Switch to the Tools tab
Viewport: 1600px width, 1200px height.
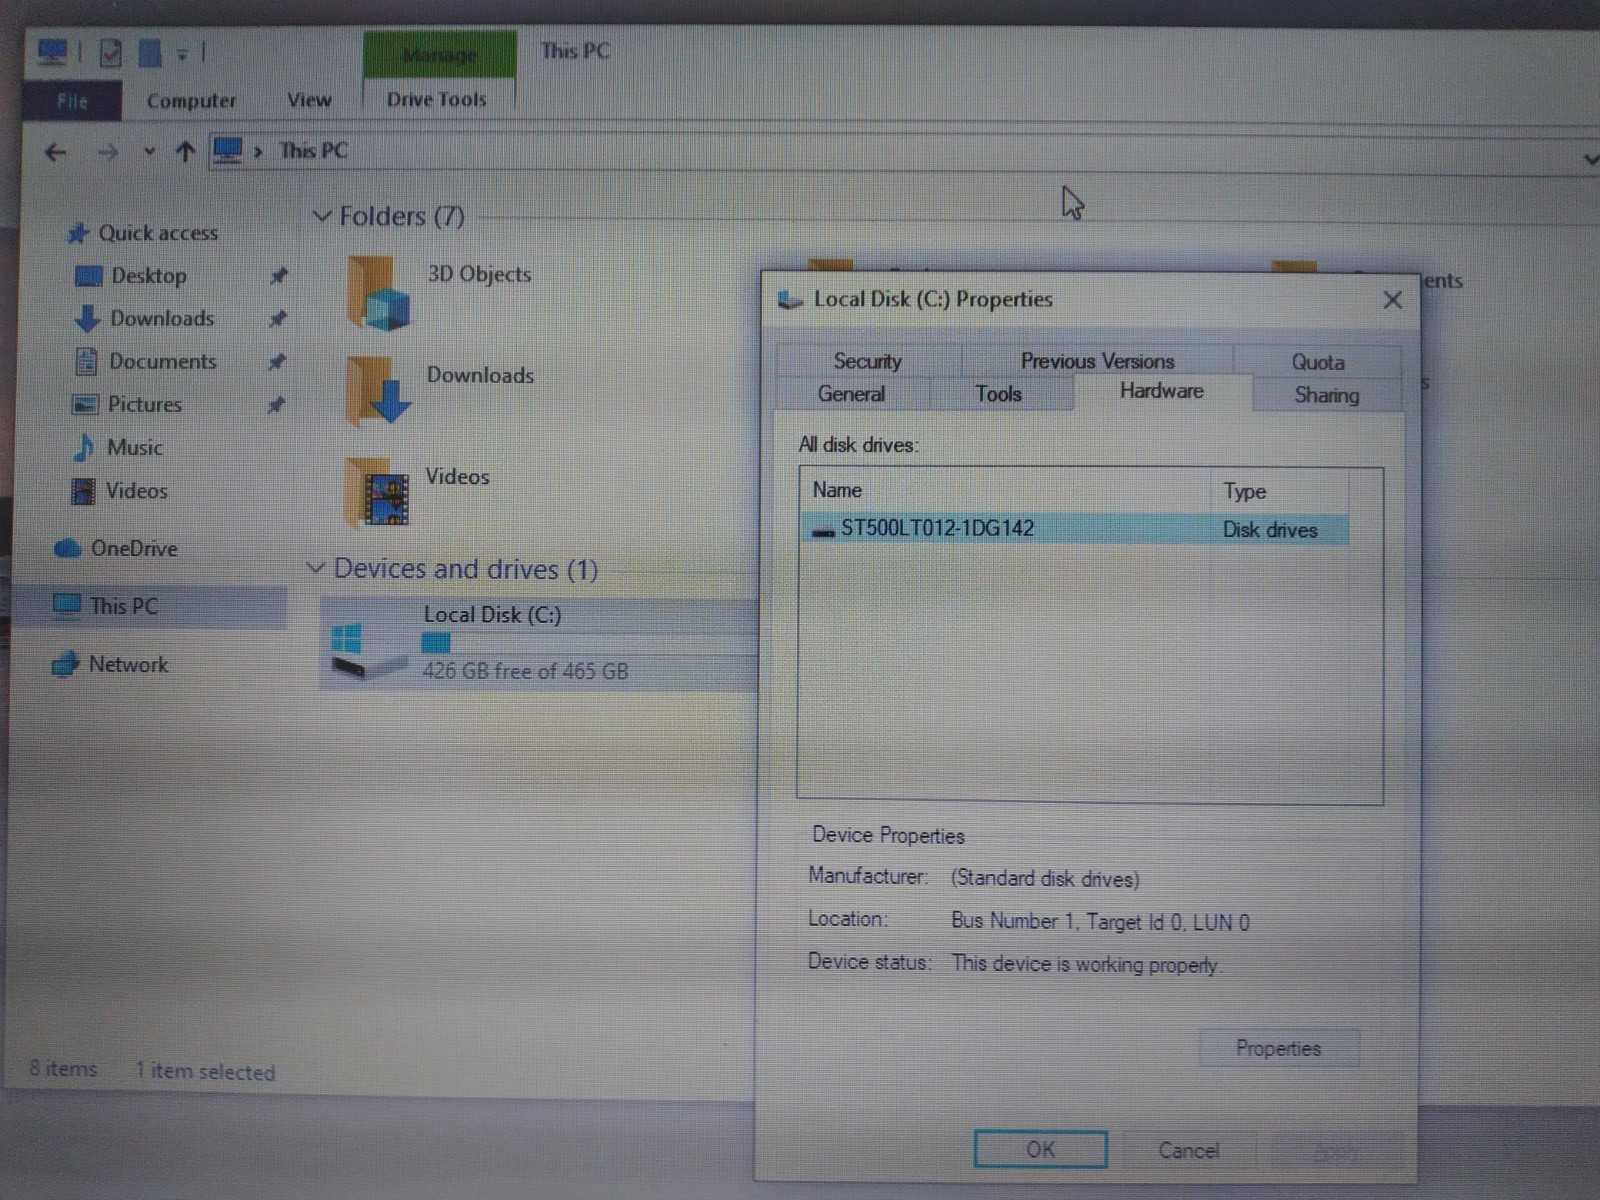[x=999, y=394]
